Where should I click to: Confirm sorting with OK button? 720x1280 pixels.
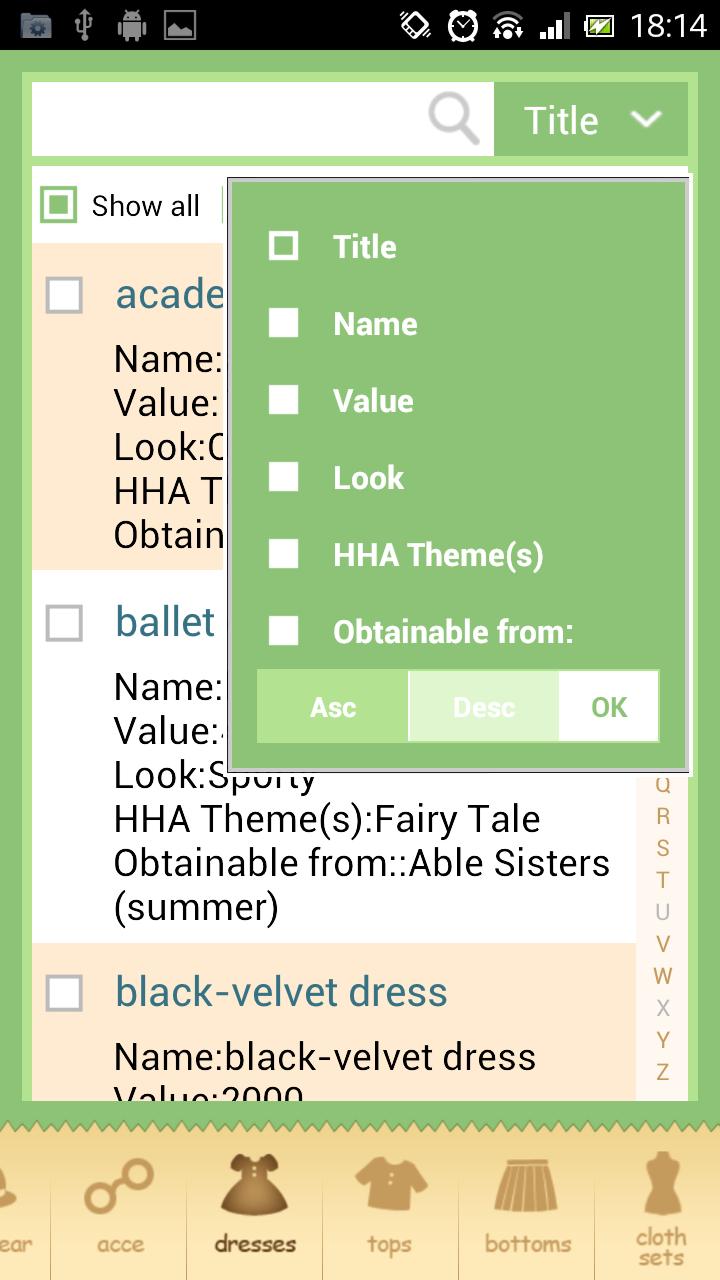[x=609, y=707]
